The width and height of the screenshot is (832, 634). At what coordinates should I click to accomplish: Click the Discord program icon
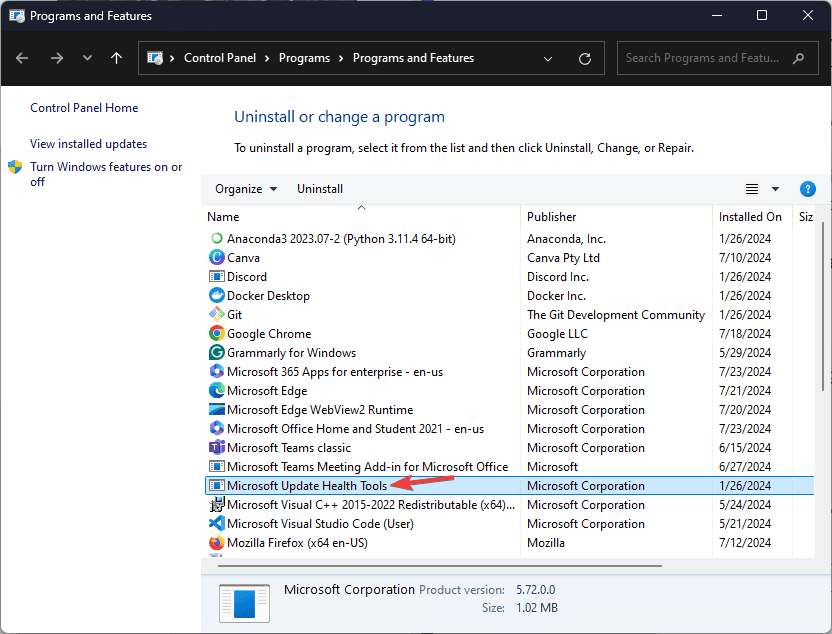216,277
